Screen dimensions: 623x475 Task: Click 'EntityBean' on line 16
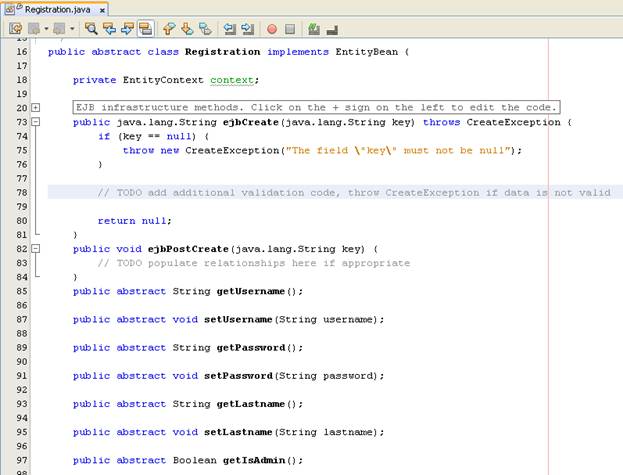tap(366, 52)
